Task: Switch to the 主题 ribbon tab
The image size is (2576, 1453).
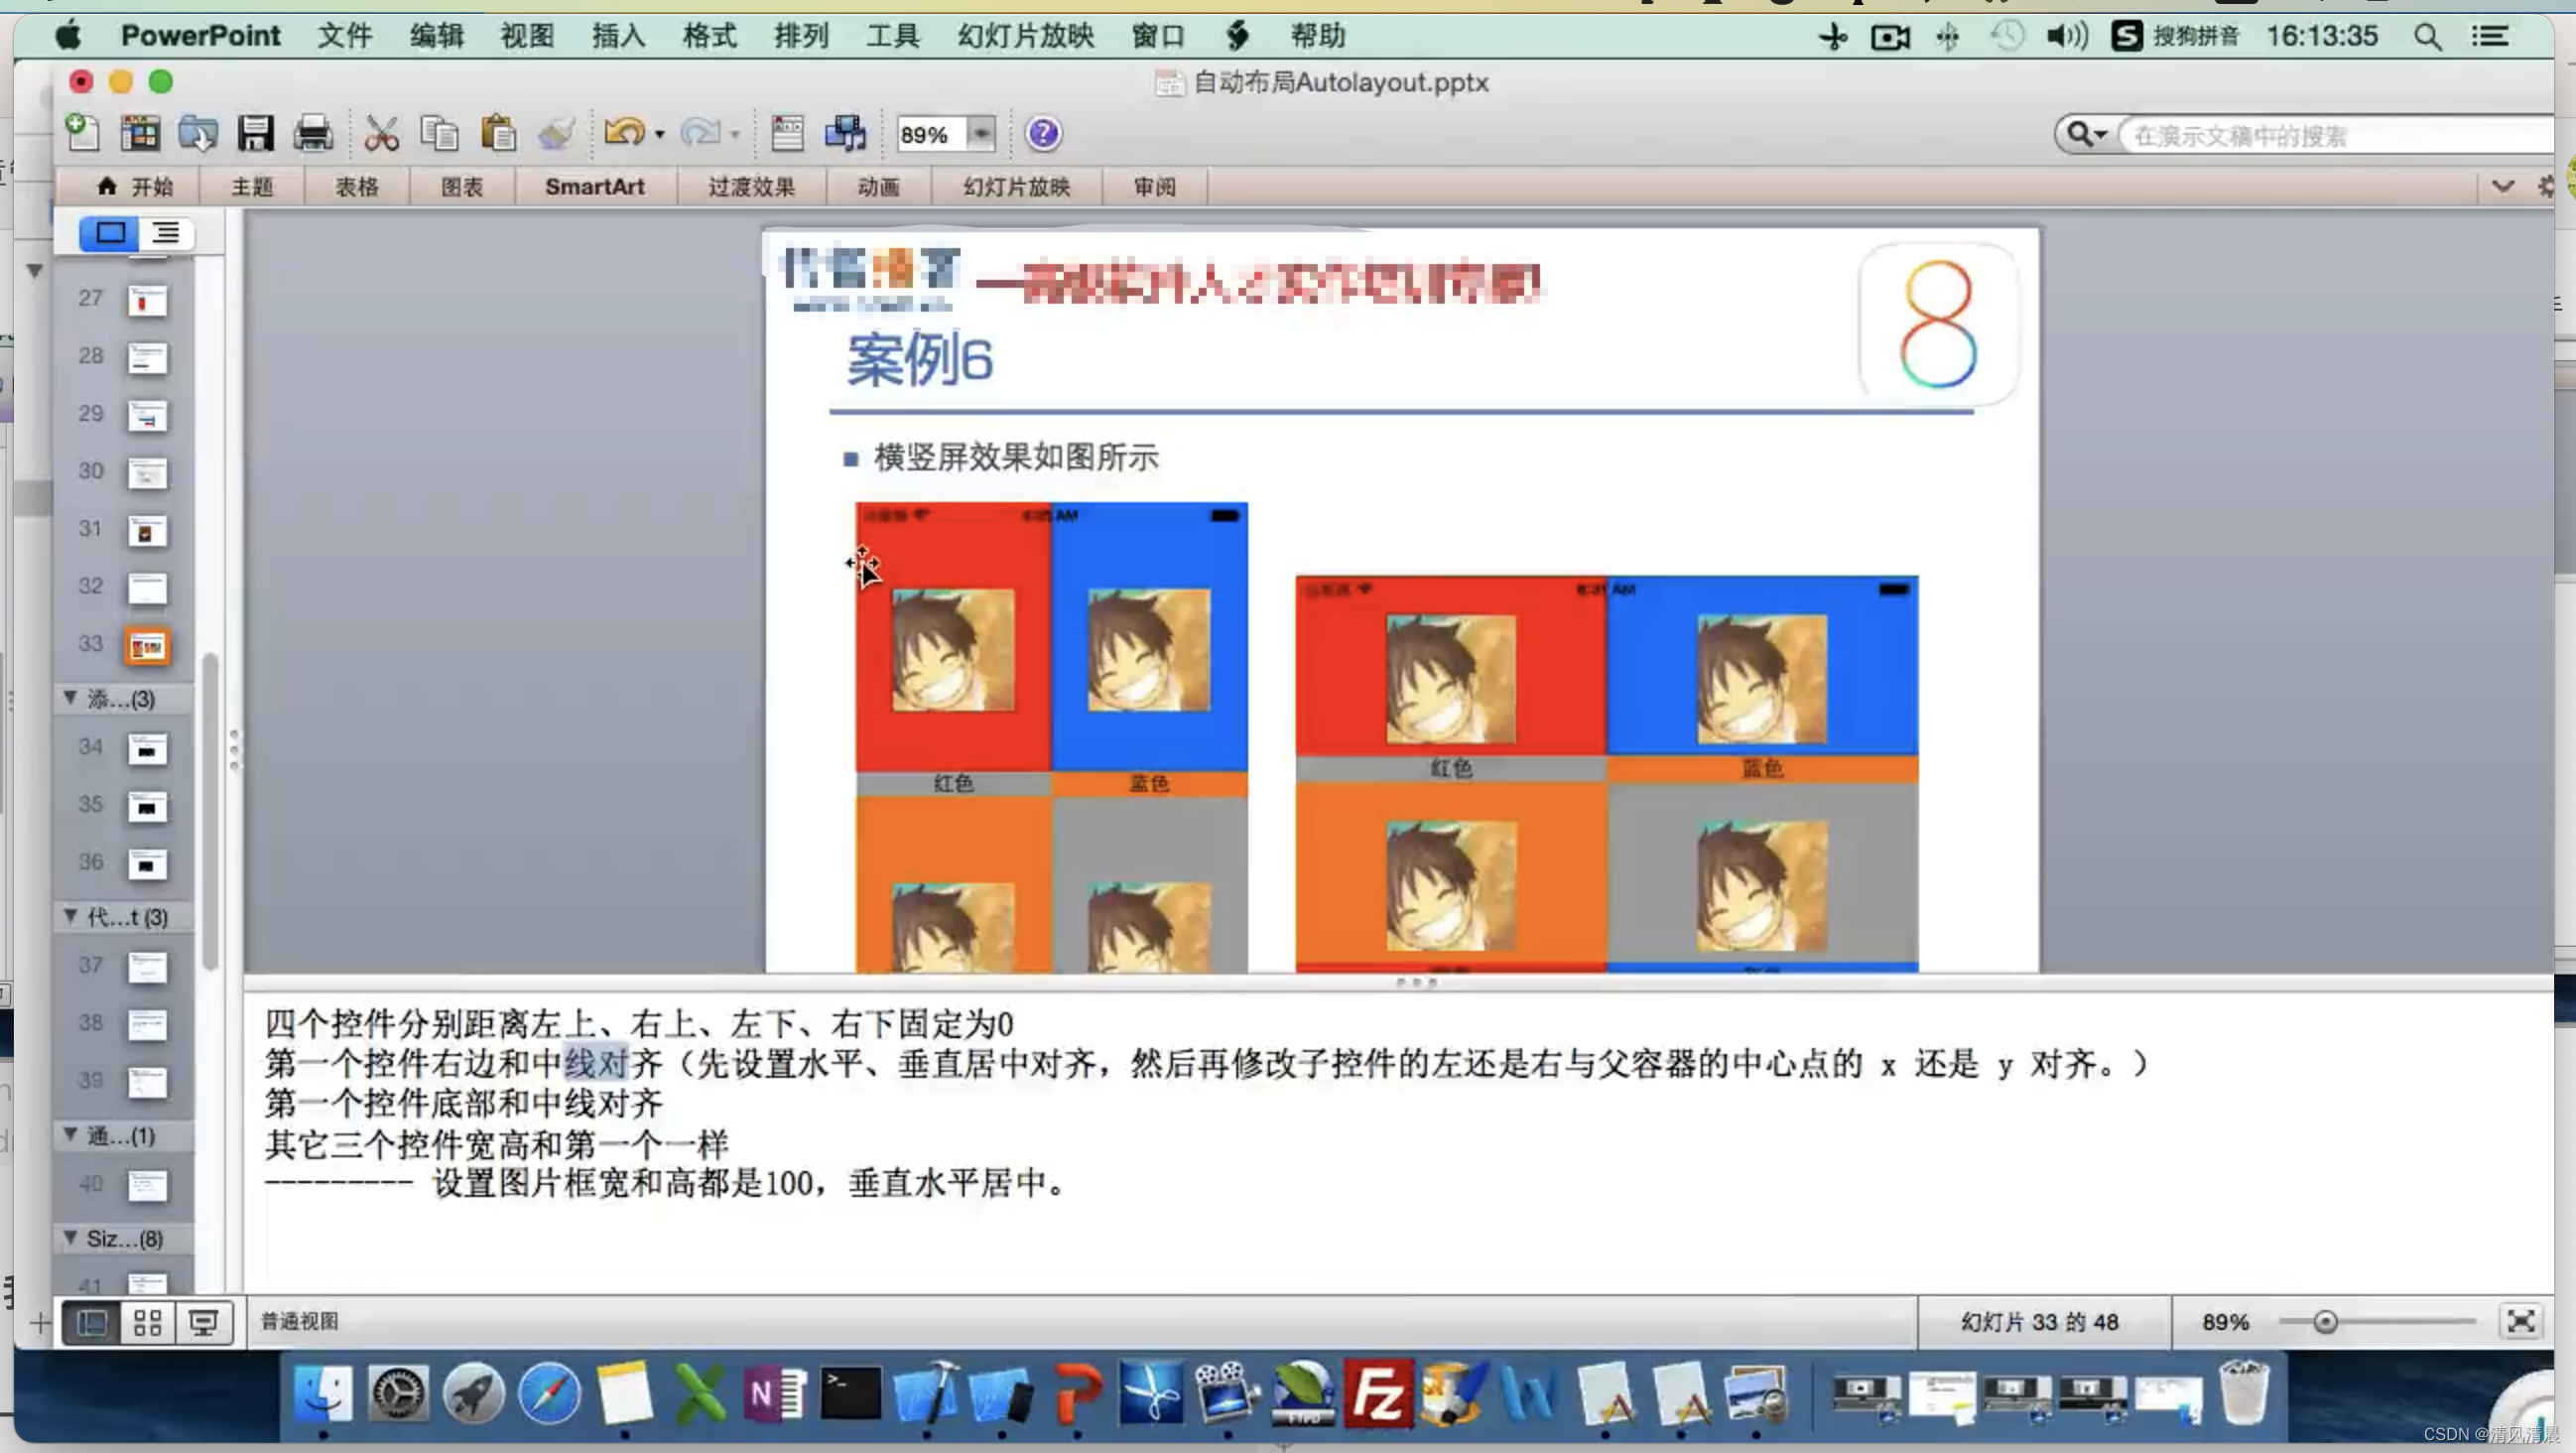Action: click(252, 187)
